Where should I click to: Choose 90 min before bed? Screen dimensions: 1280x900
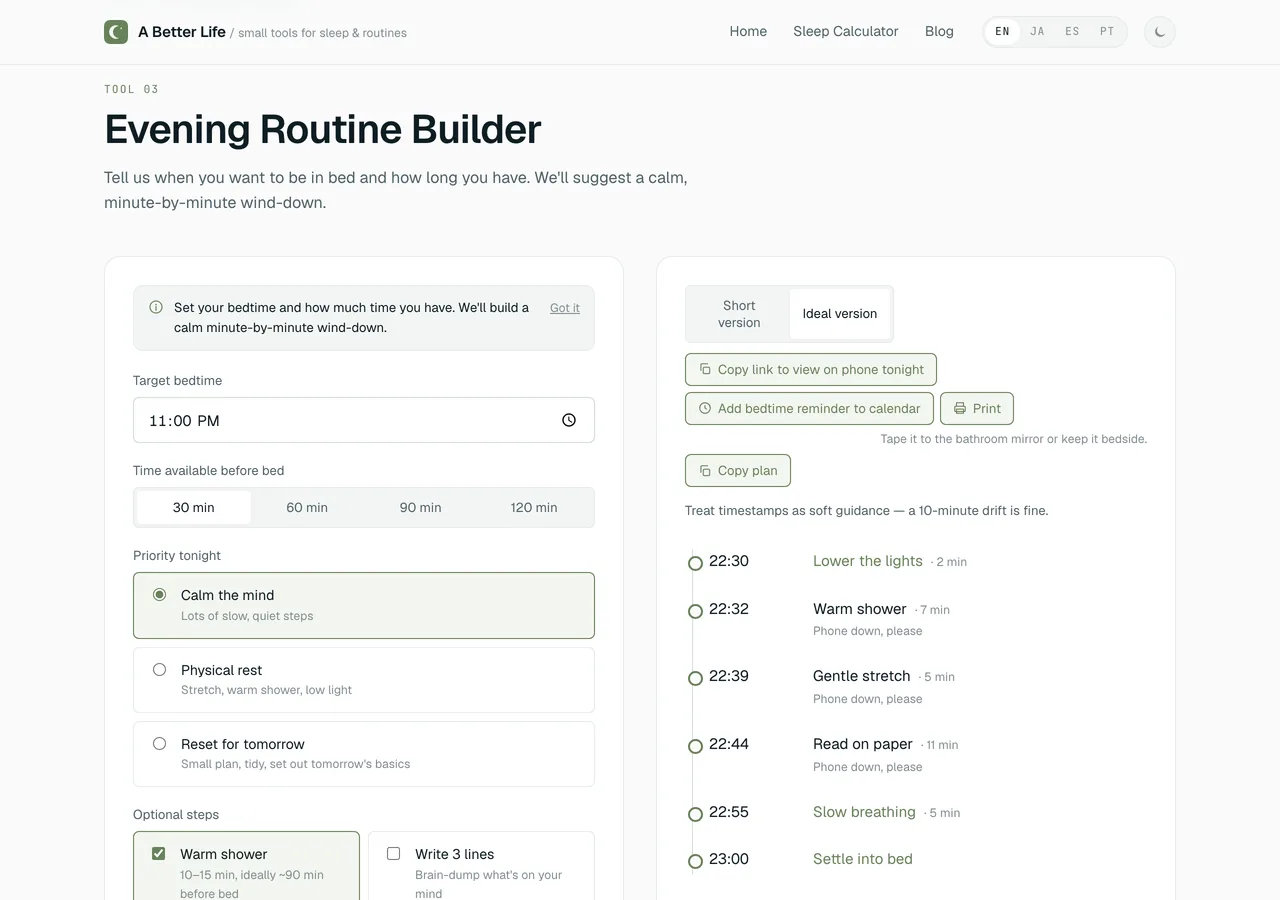coord(421,507)
